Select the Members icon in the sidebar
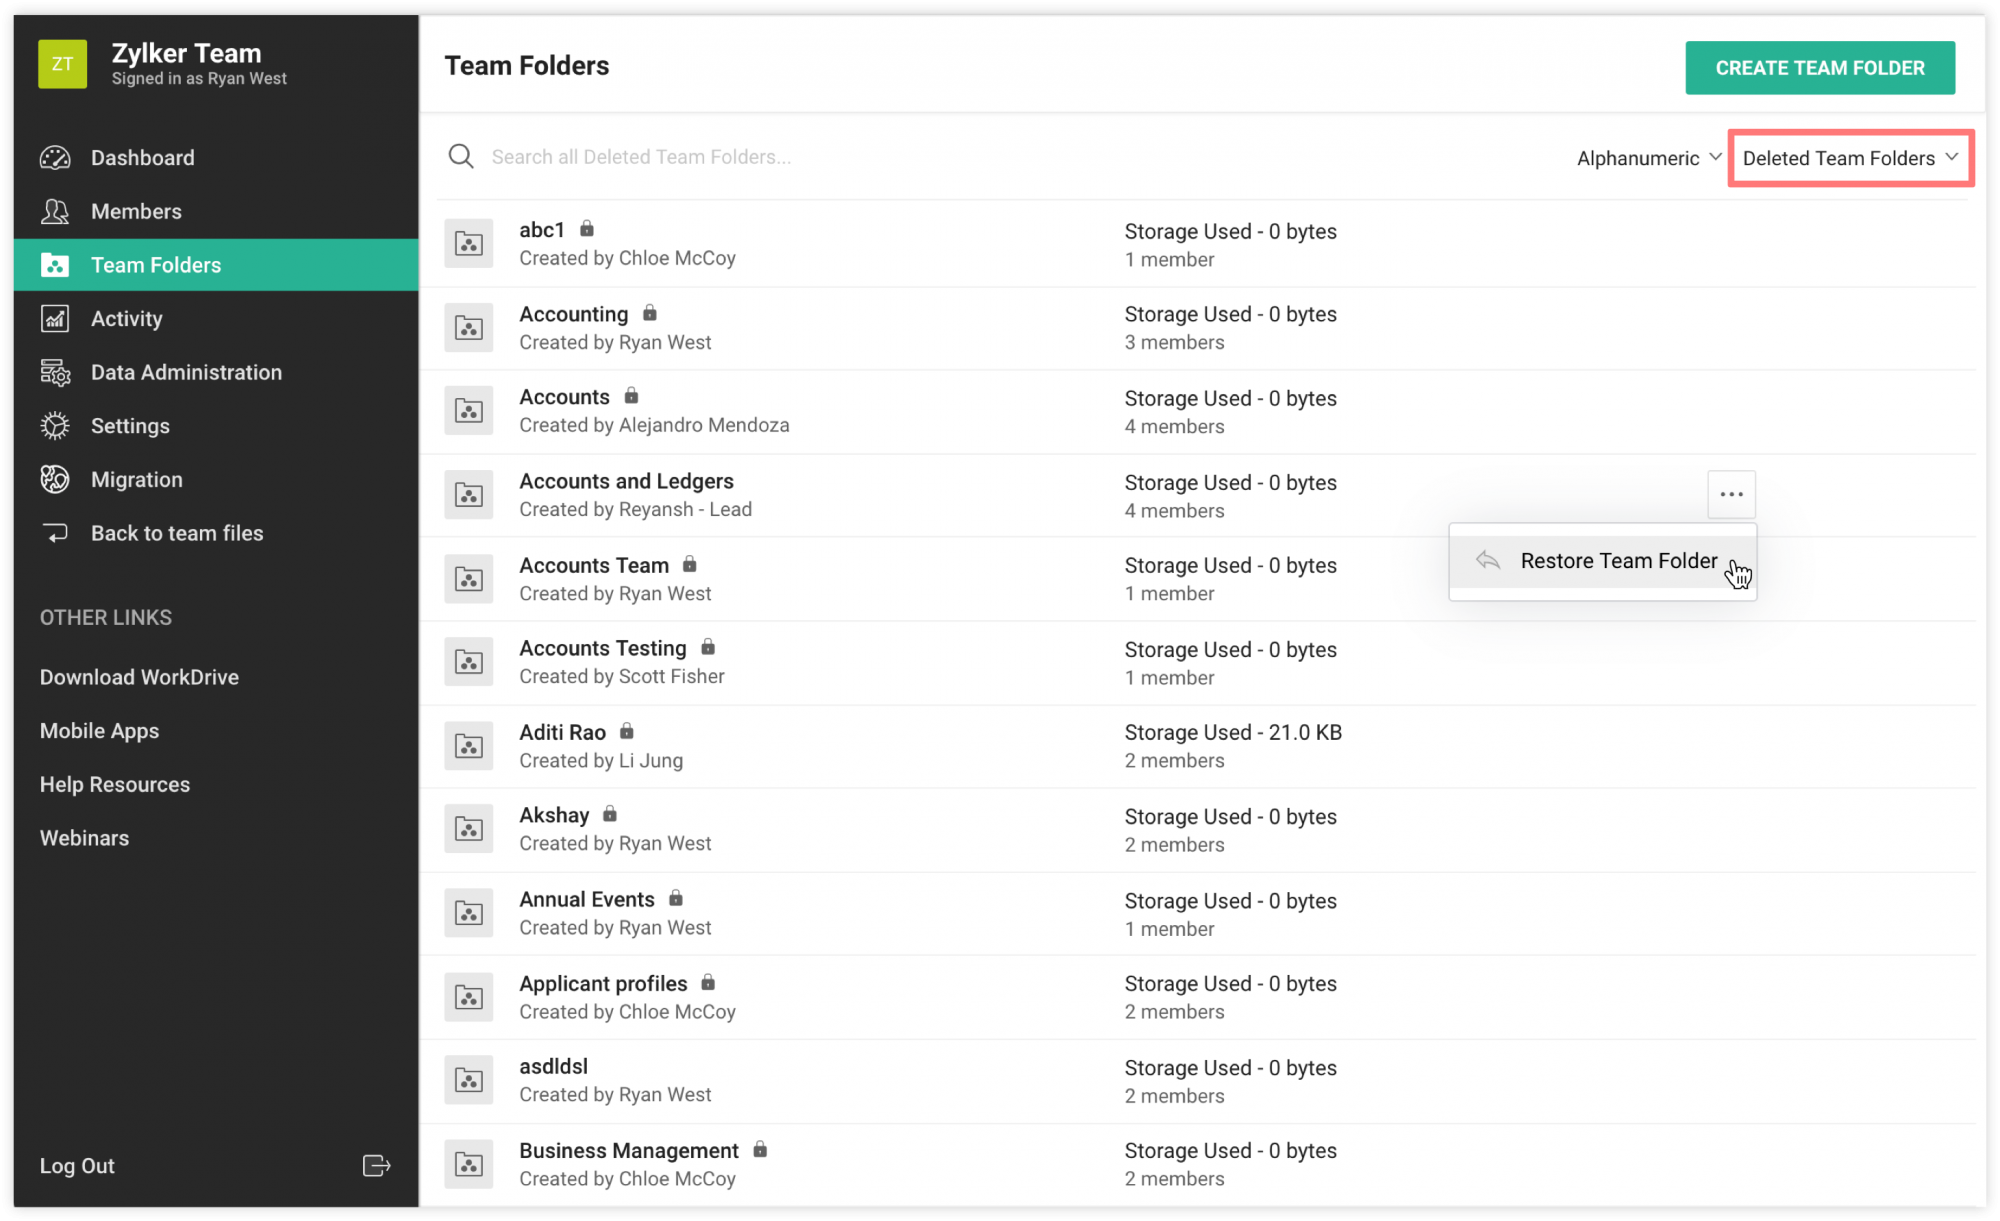The width and height of the screenshot is (2000, 1221). click(x=55, y=211)
